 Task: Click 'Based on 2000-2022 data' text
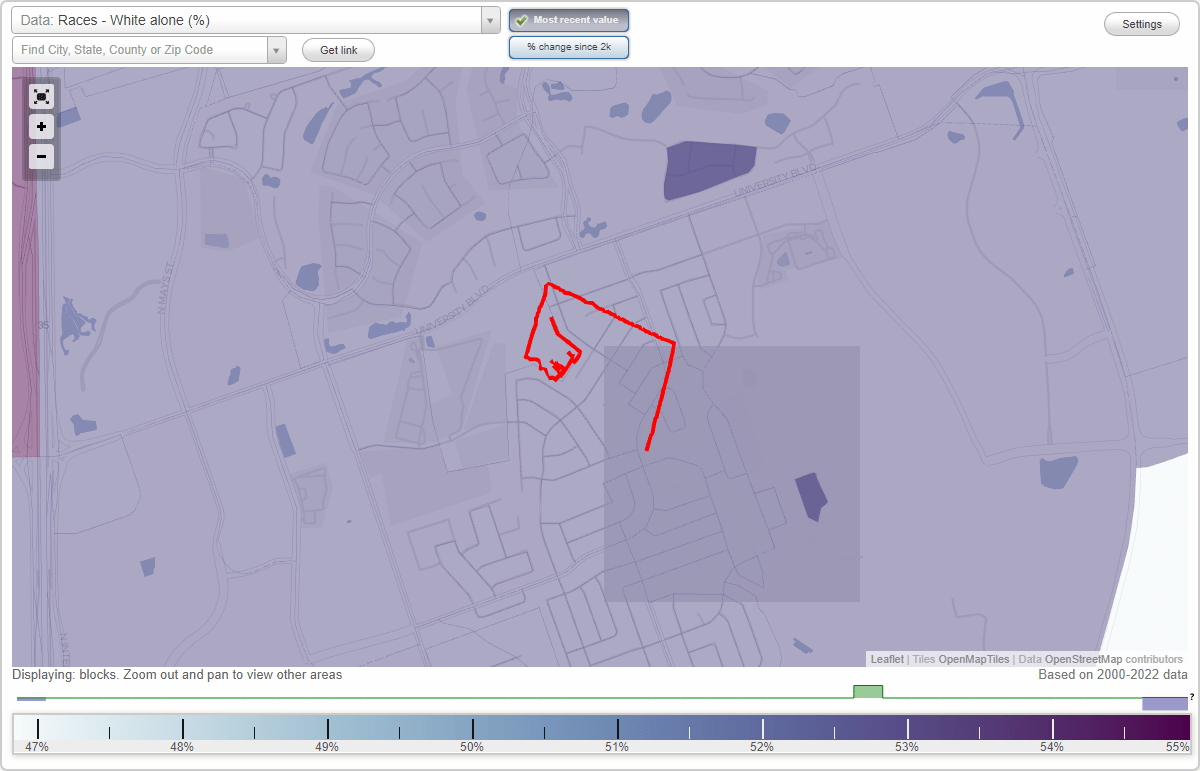pos(1113,675)
